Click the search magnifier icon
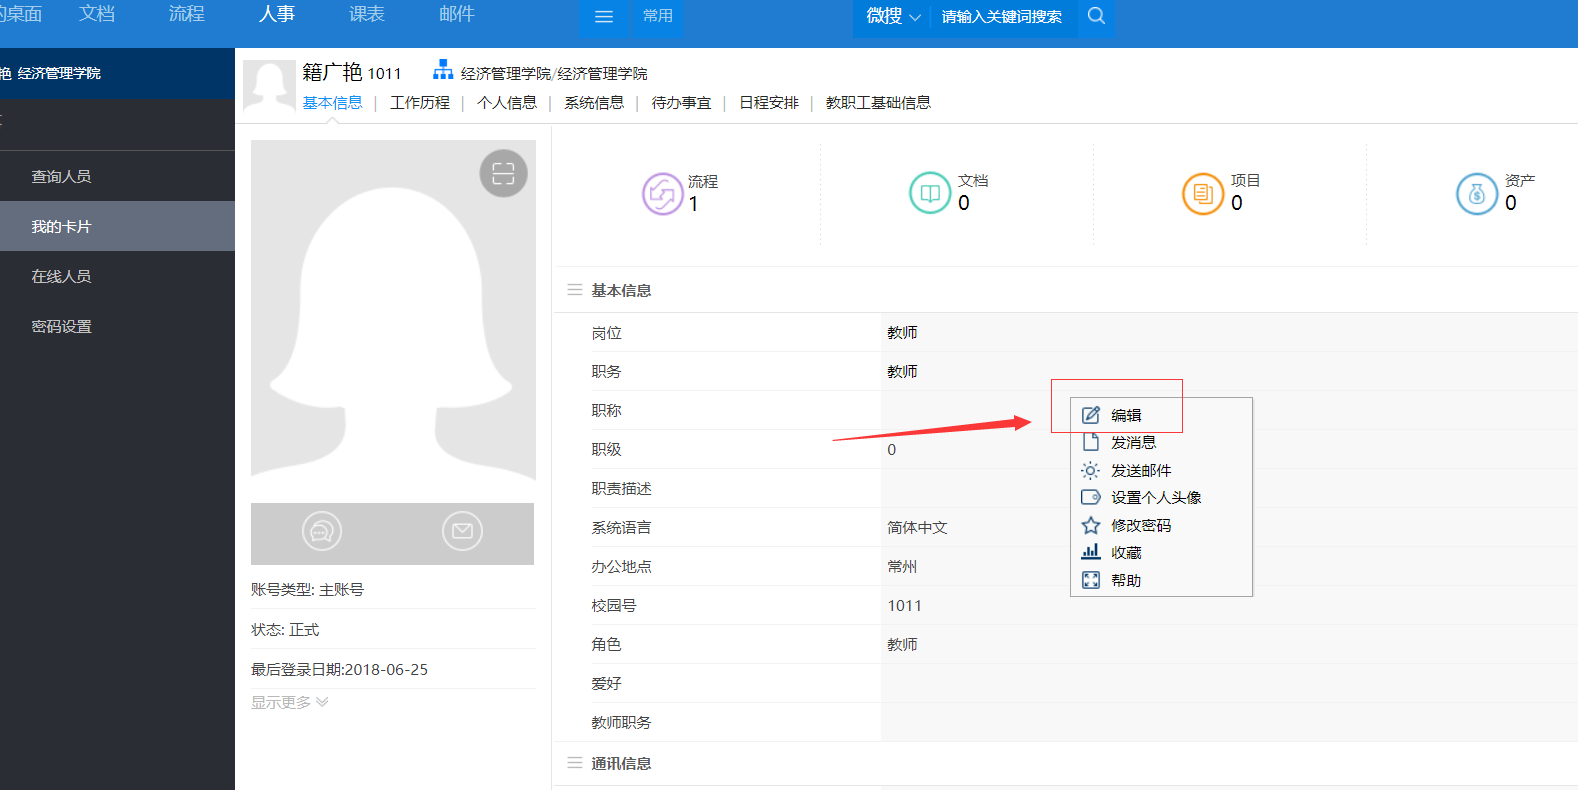 1096,16
